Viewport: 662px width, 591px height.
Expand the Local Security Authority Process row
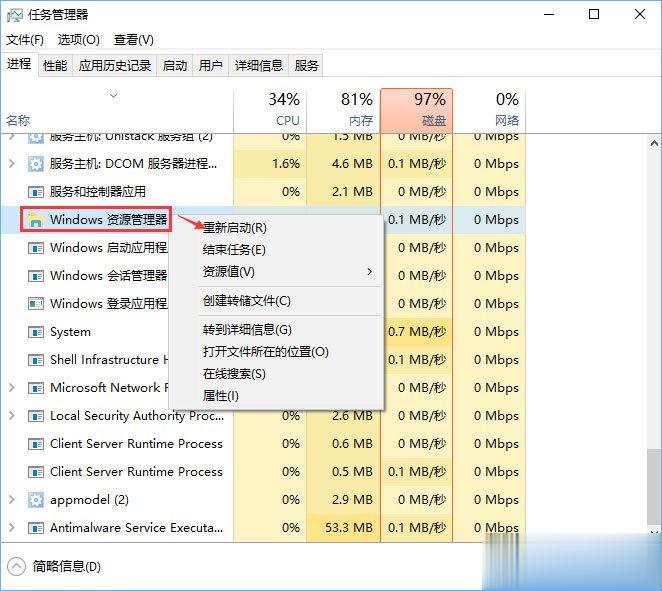[x=12, y=416]
